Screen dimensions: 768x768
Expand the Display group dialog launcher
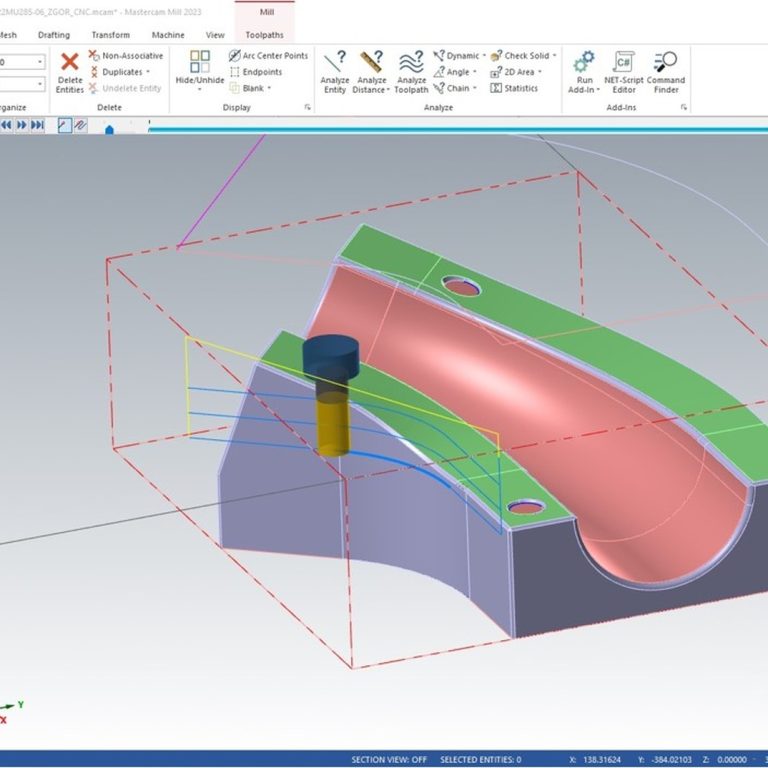[x=307, y=106]
